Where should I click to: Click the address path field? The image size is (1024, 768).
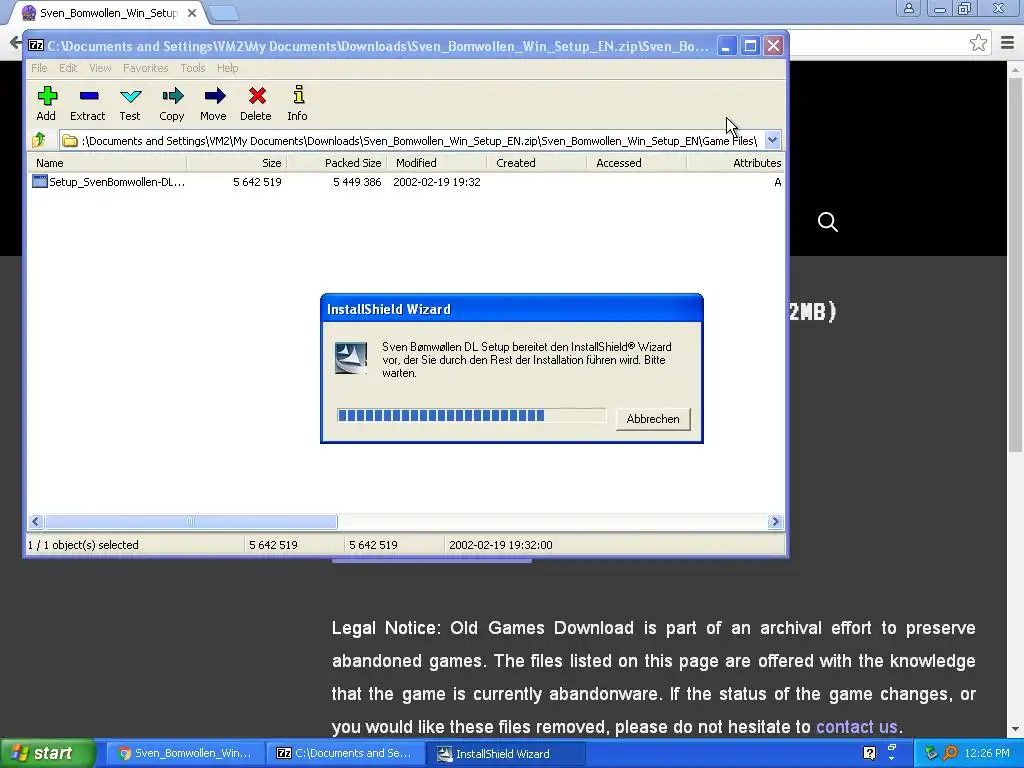click(x=419, y=140)
